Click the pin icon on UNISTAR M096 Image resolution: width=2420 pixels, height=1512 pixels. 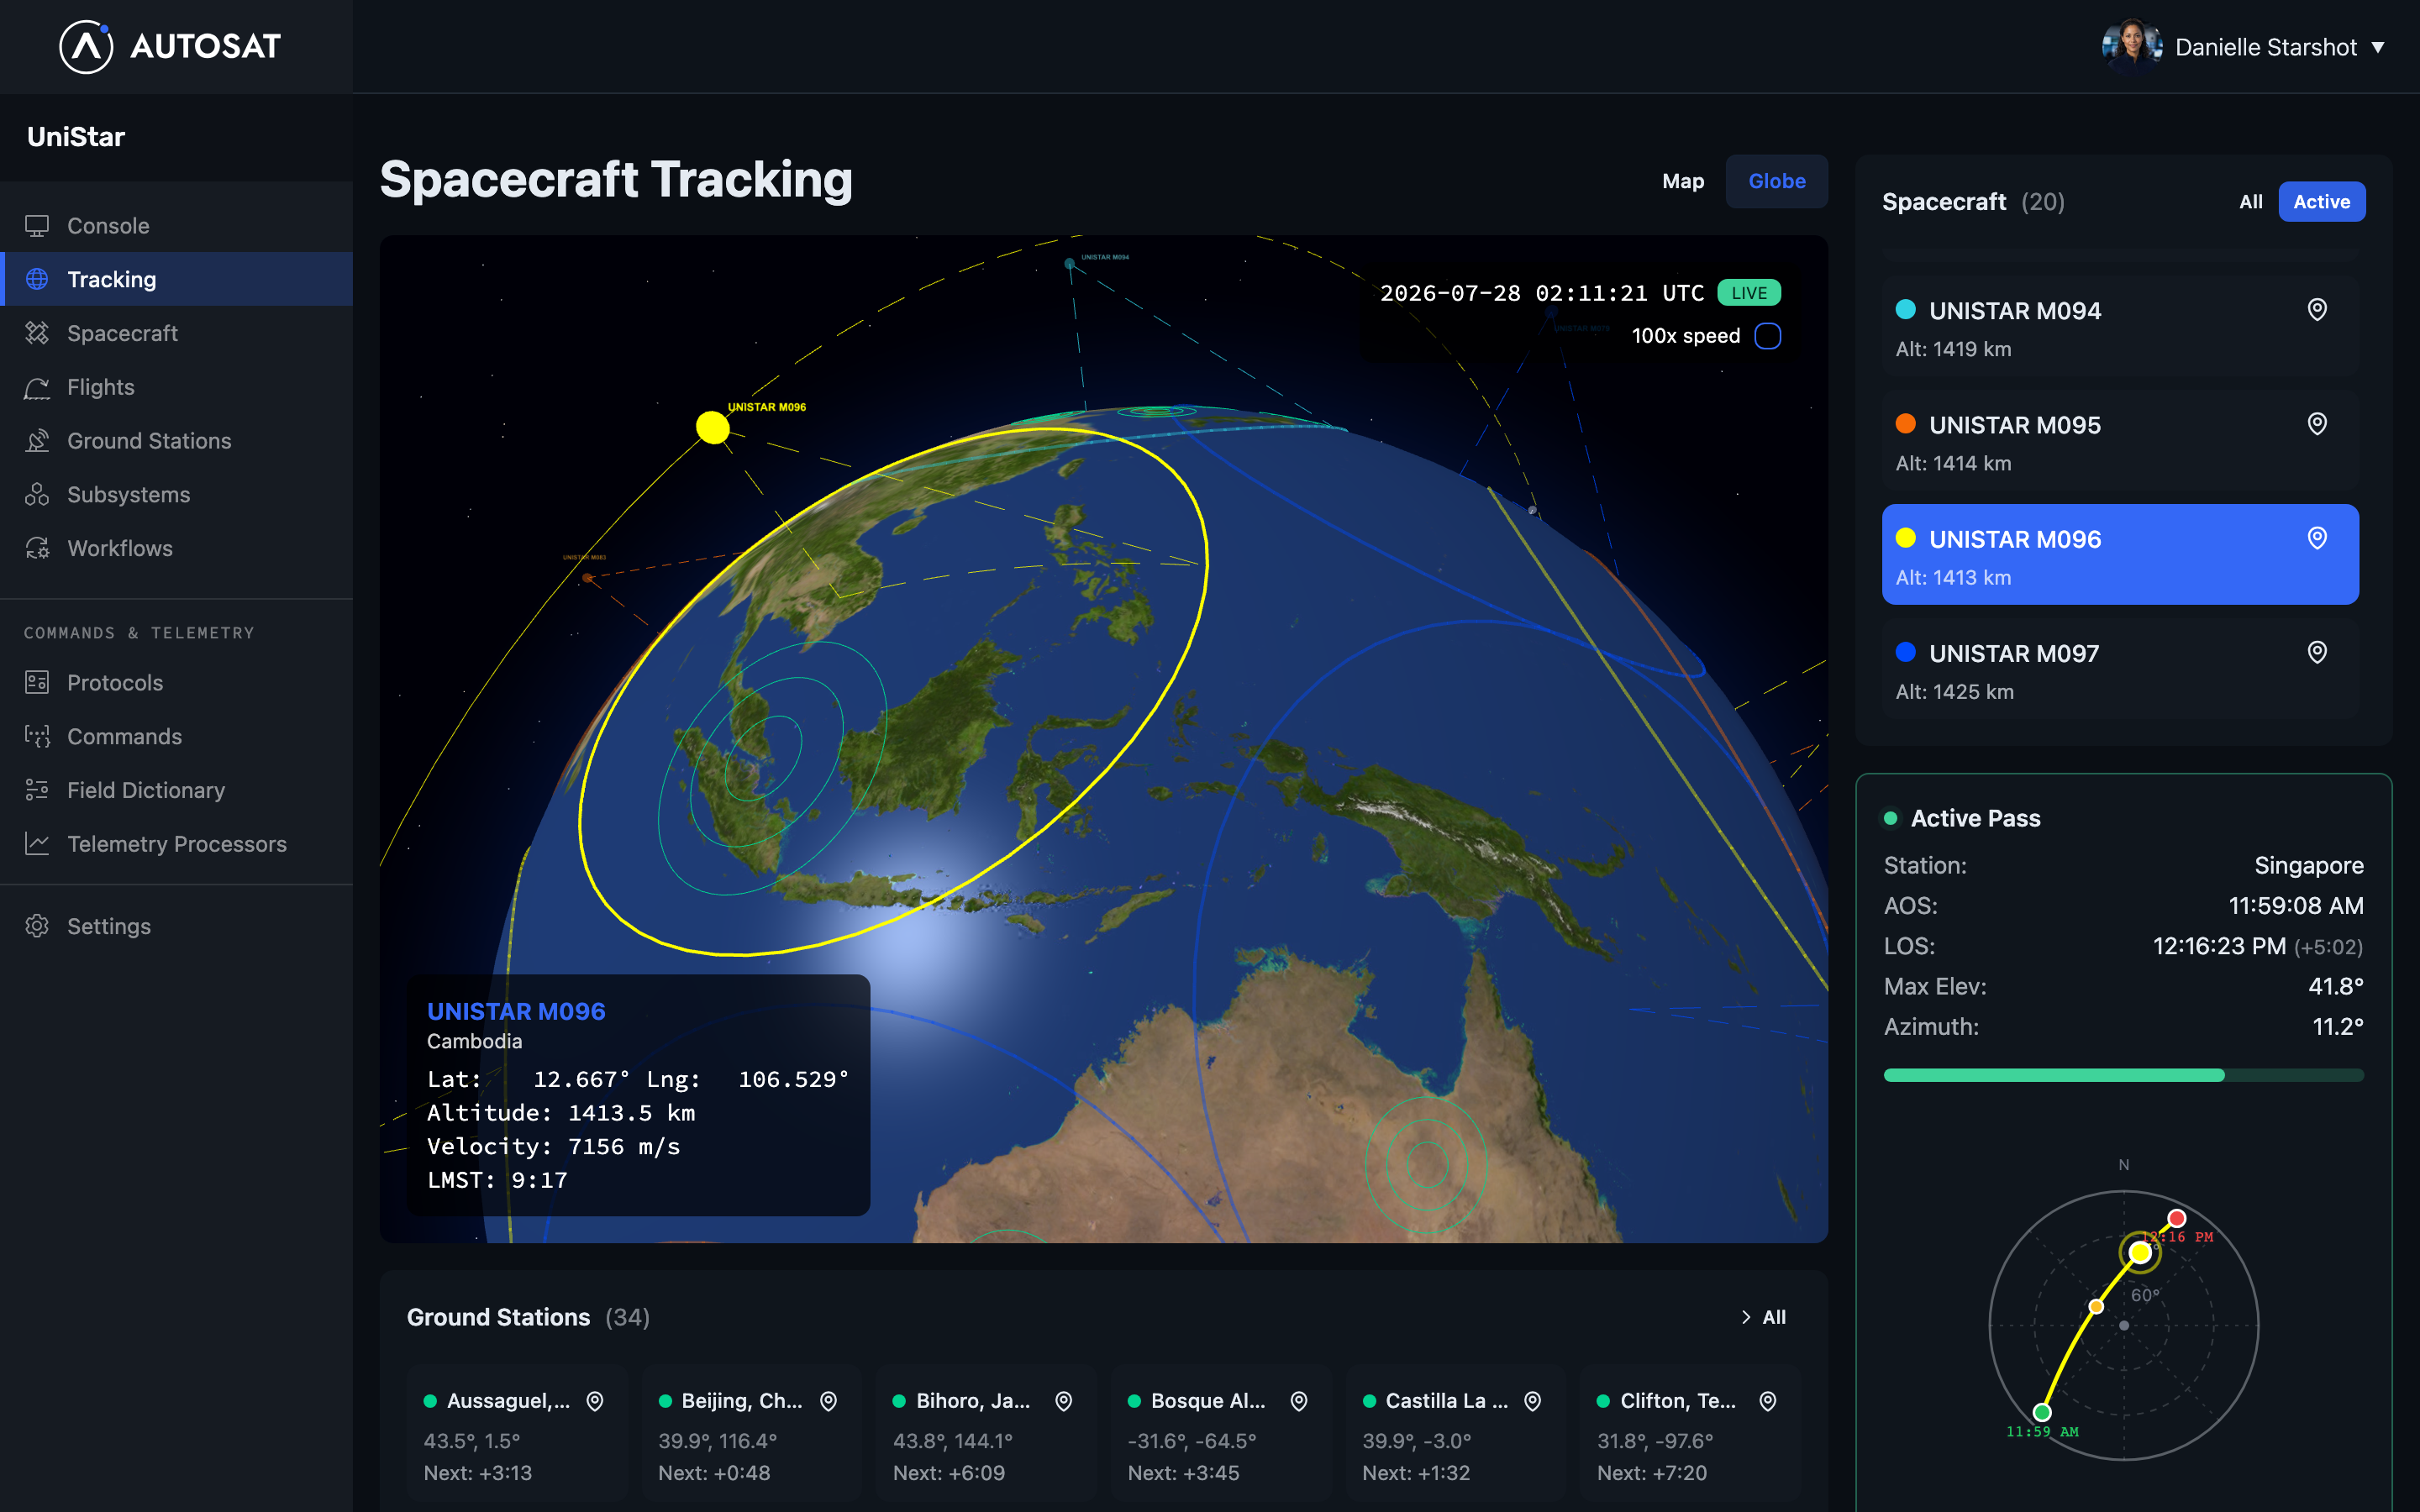tap(2316, 538)
